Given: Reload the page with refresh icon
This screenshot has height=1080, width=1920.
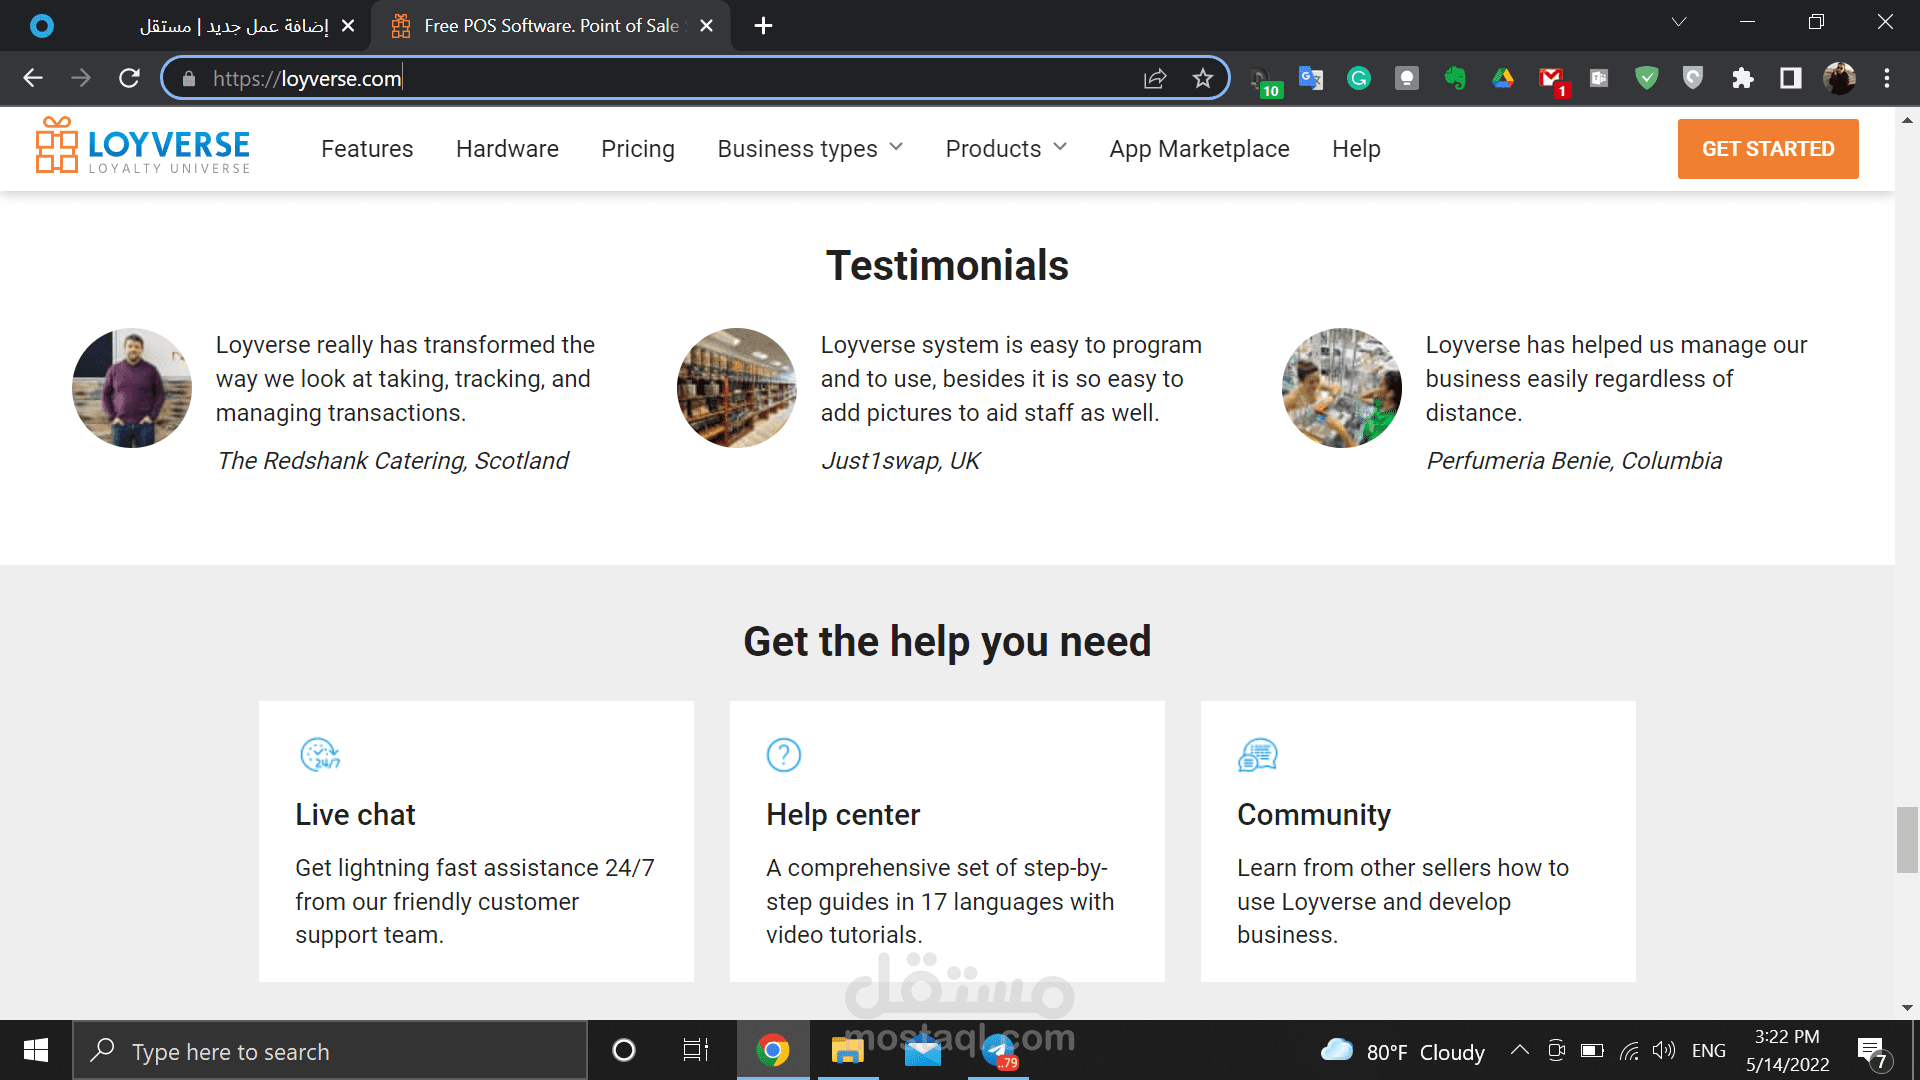Looking at the screenshot, I should (x=129, y=78).
